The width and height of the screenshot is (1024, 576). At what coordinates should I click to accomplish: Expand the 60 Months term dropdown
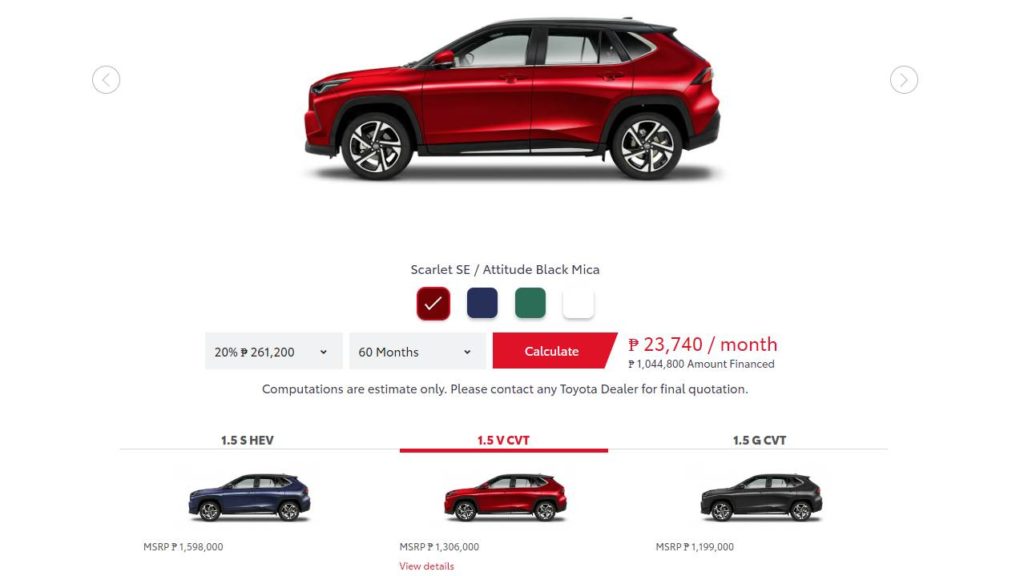[417, 351]
